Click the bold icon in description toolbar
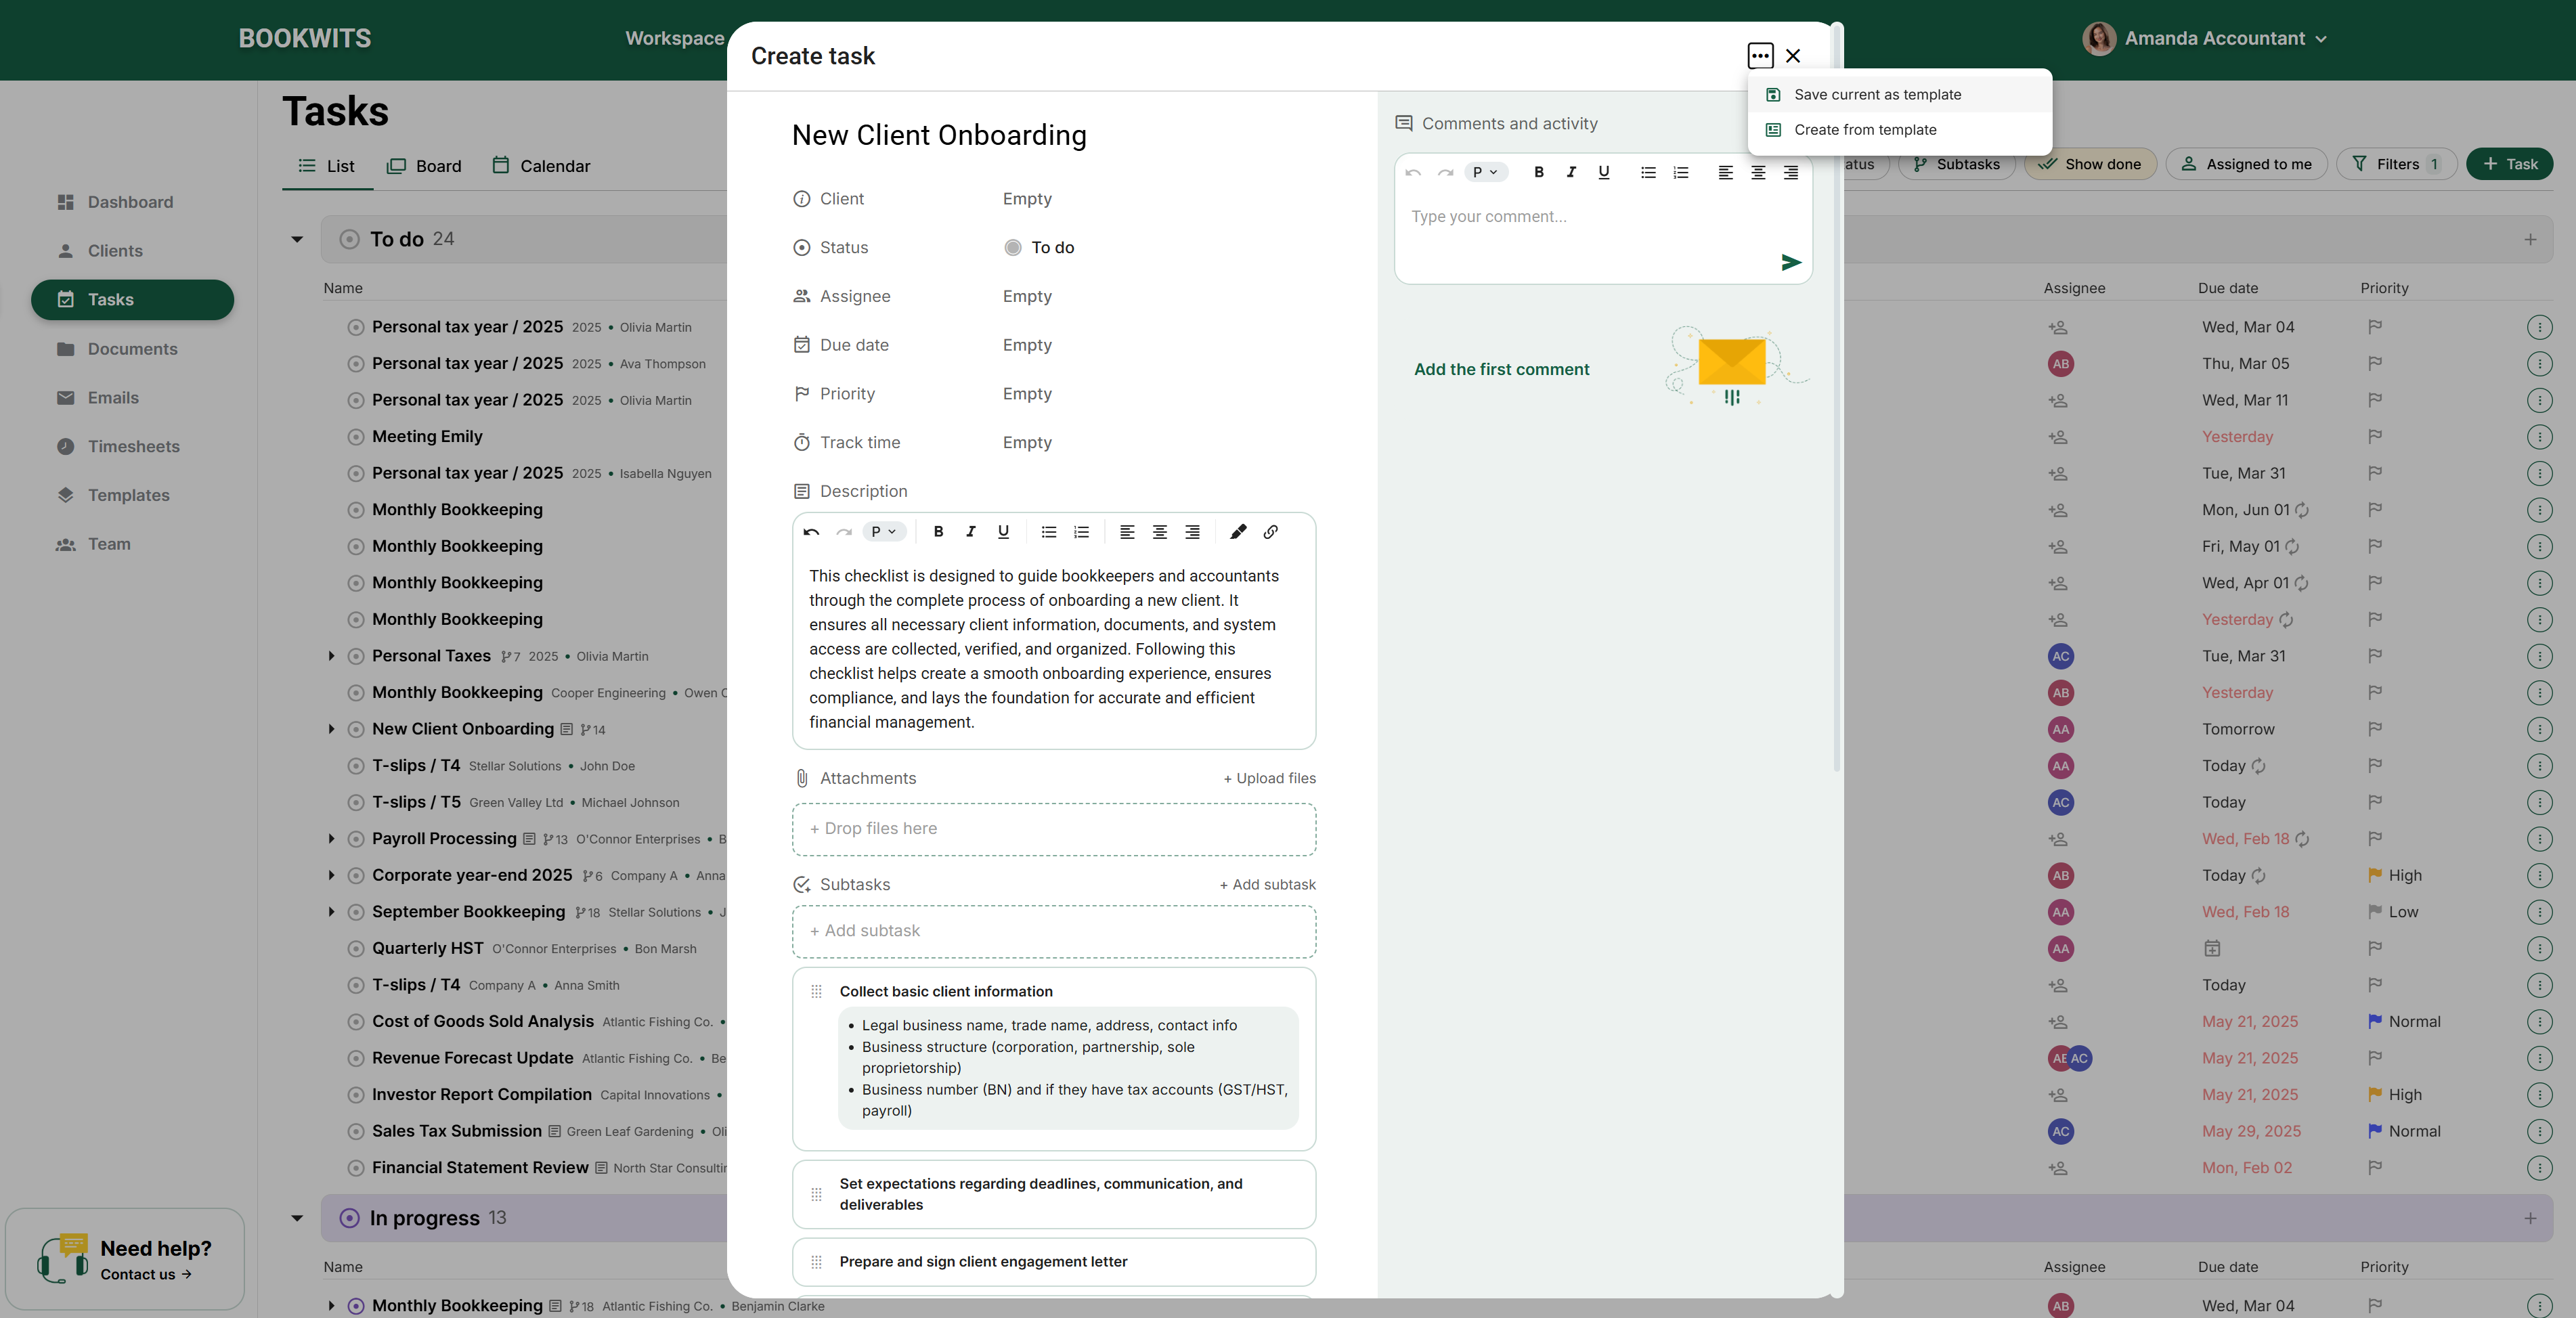This screenshot has height=1318, width=2576. [x=938, y=532]
